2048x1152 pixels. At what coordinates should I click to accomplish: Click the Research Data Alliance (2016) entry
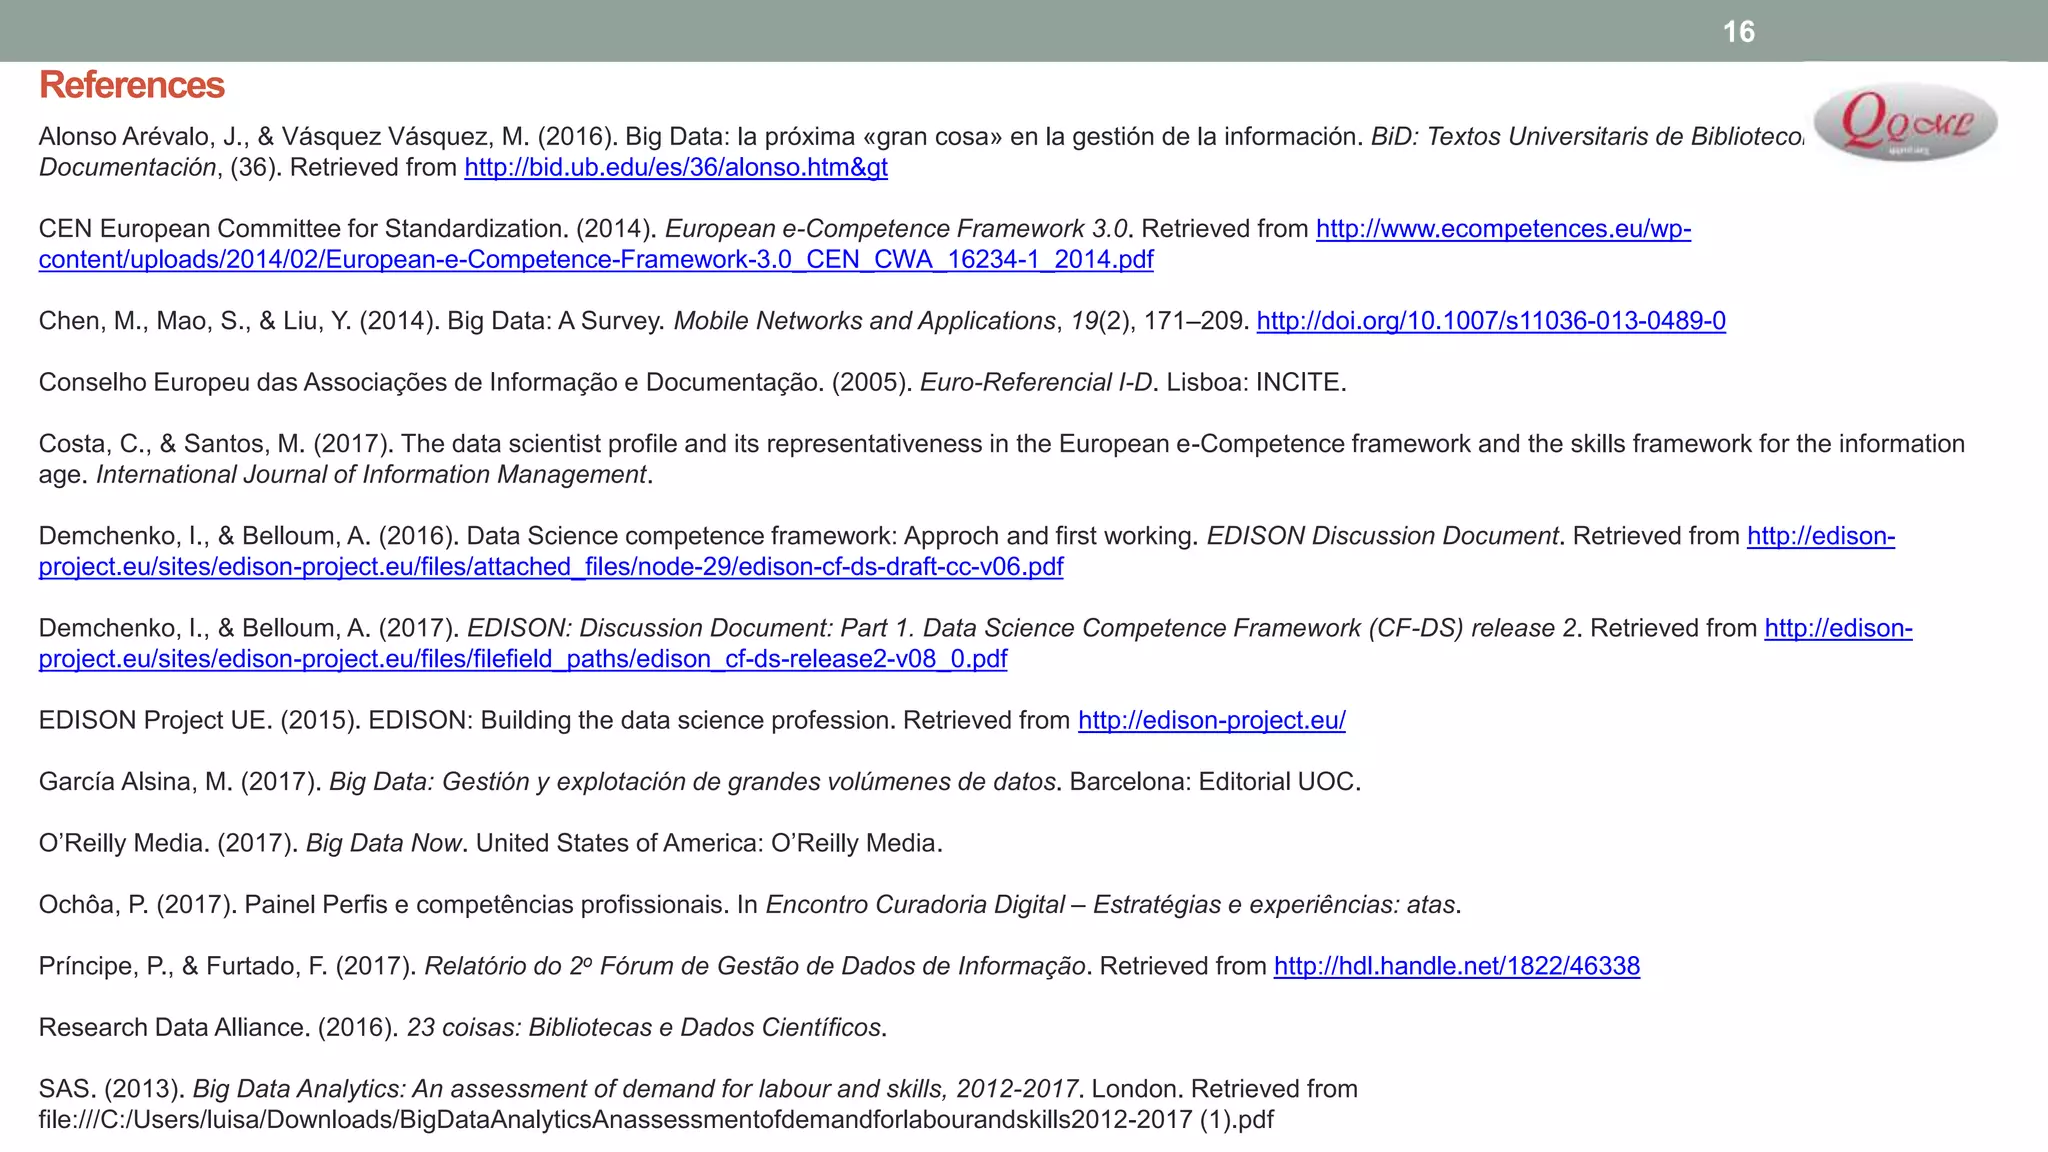click(463, 1028)
